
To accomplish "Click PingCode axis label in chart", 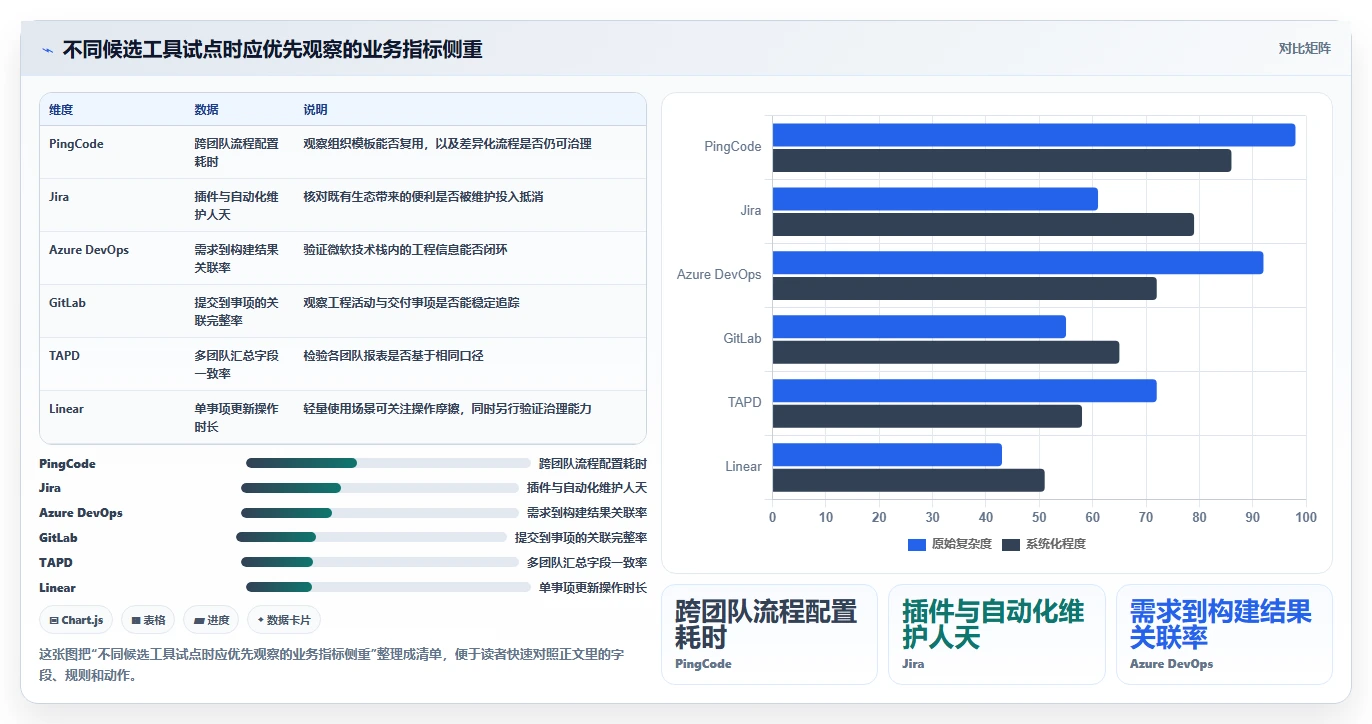I will click(x=732, y=147).
